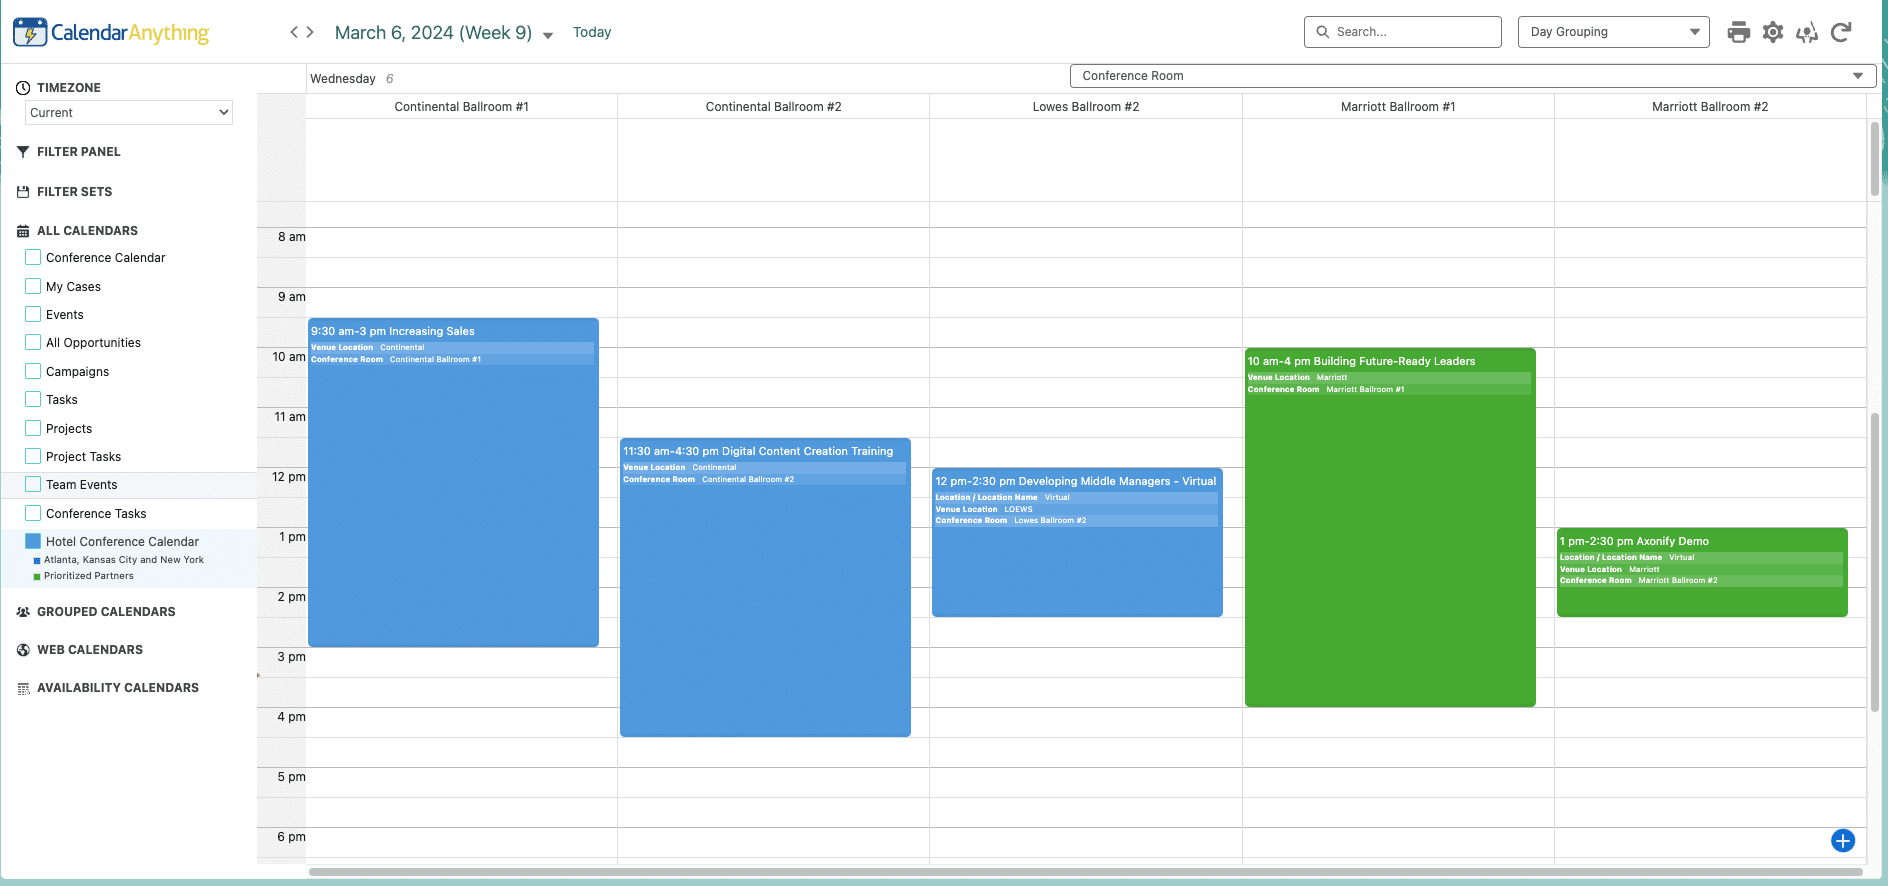Open the Increasing Sales event

[x=453, y=482]
